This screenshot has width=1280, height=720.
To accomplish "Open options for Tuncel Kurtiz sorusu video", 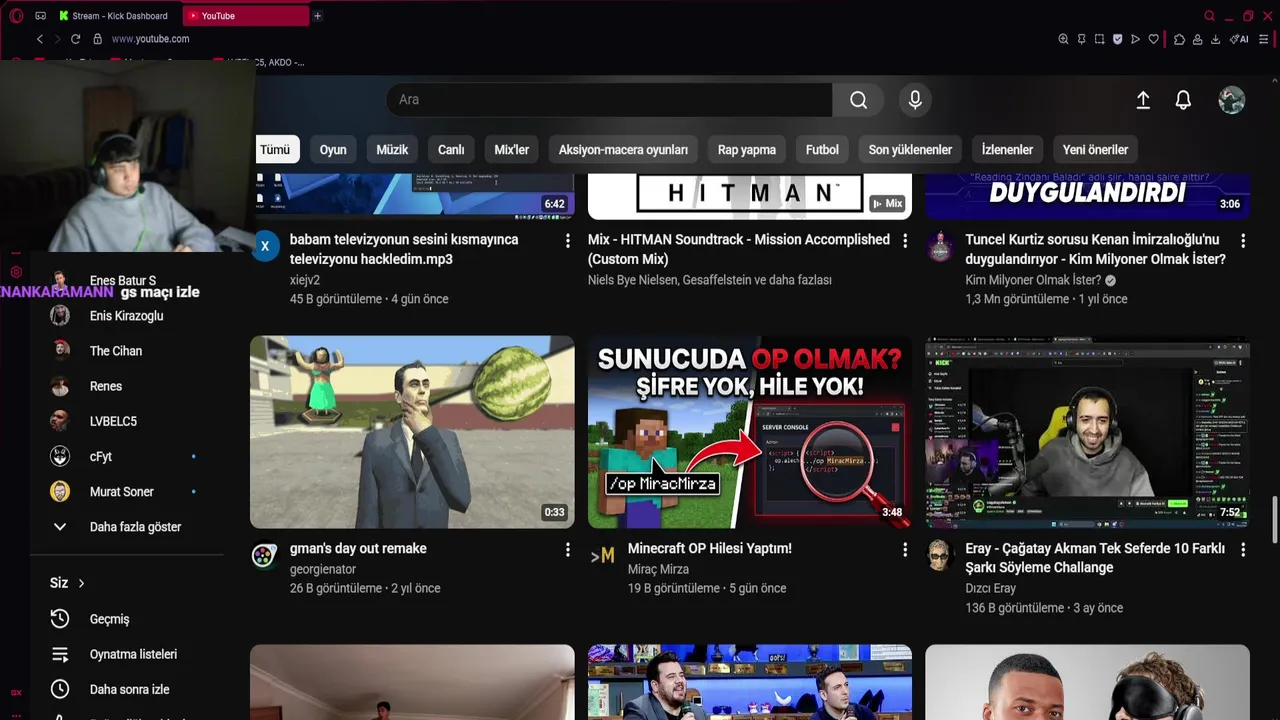I will coord(1243,241).
